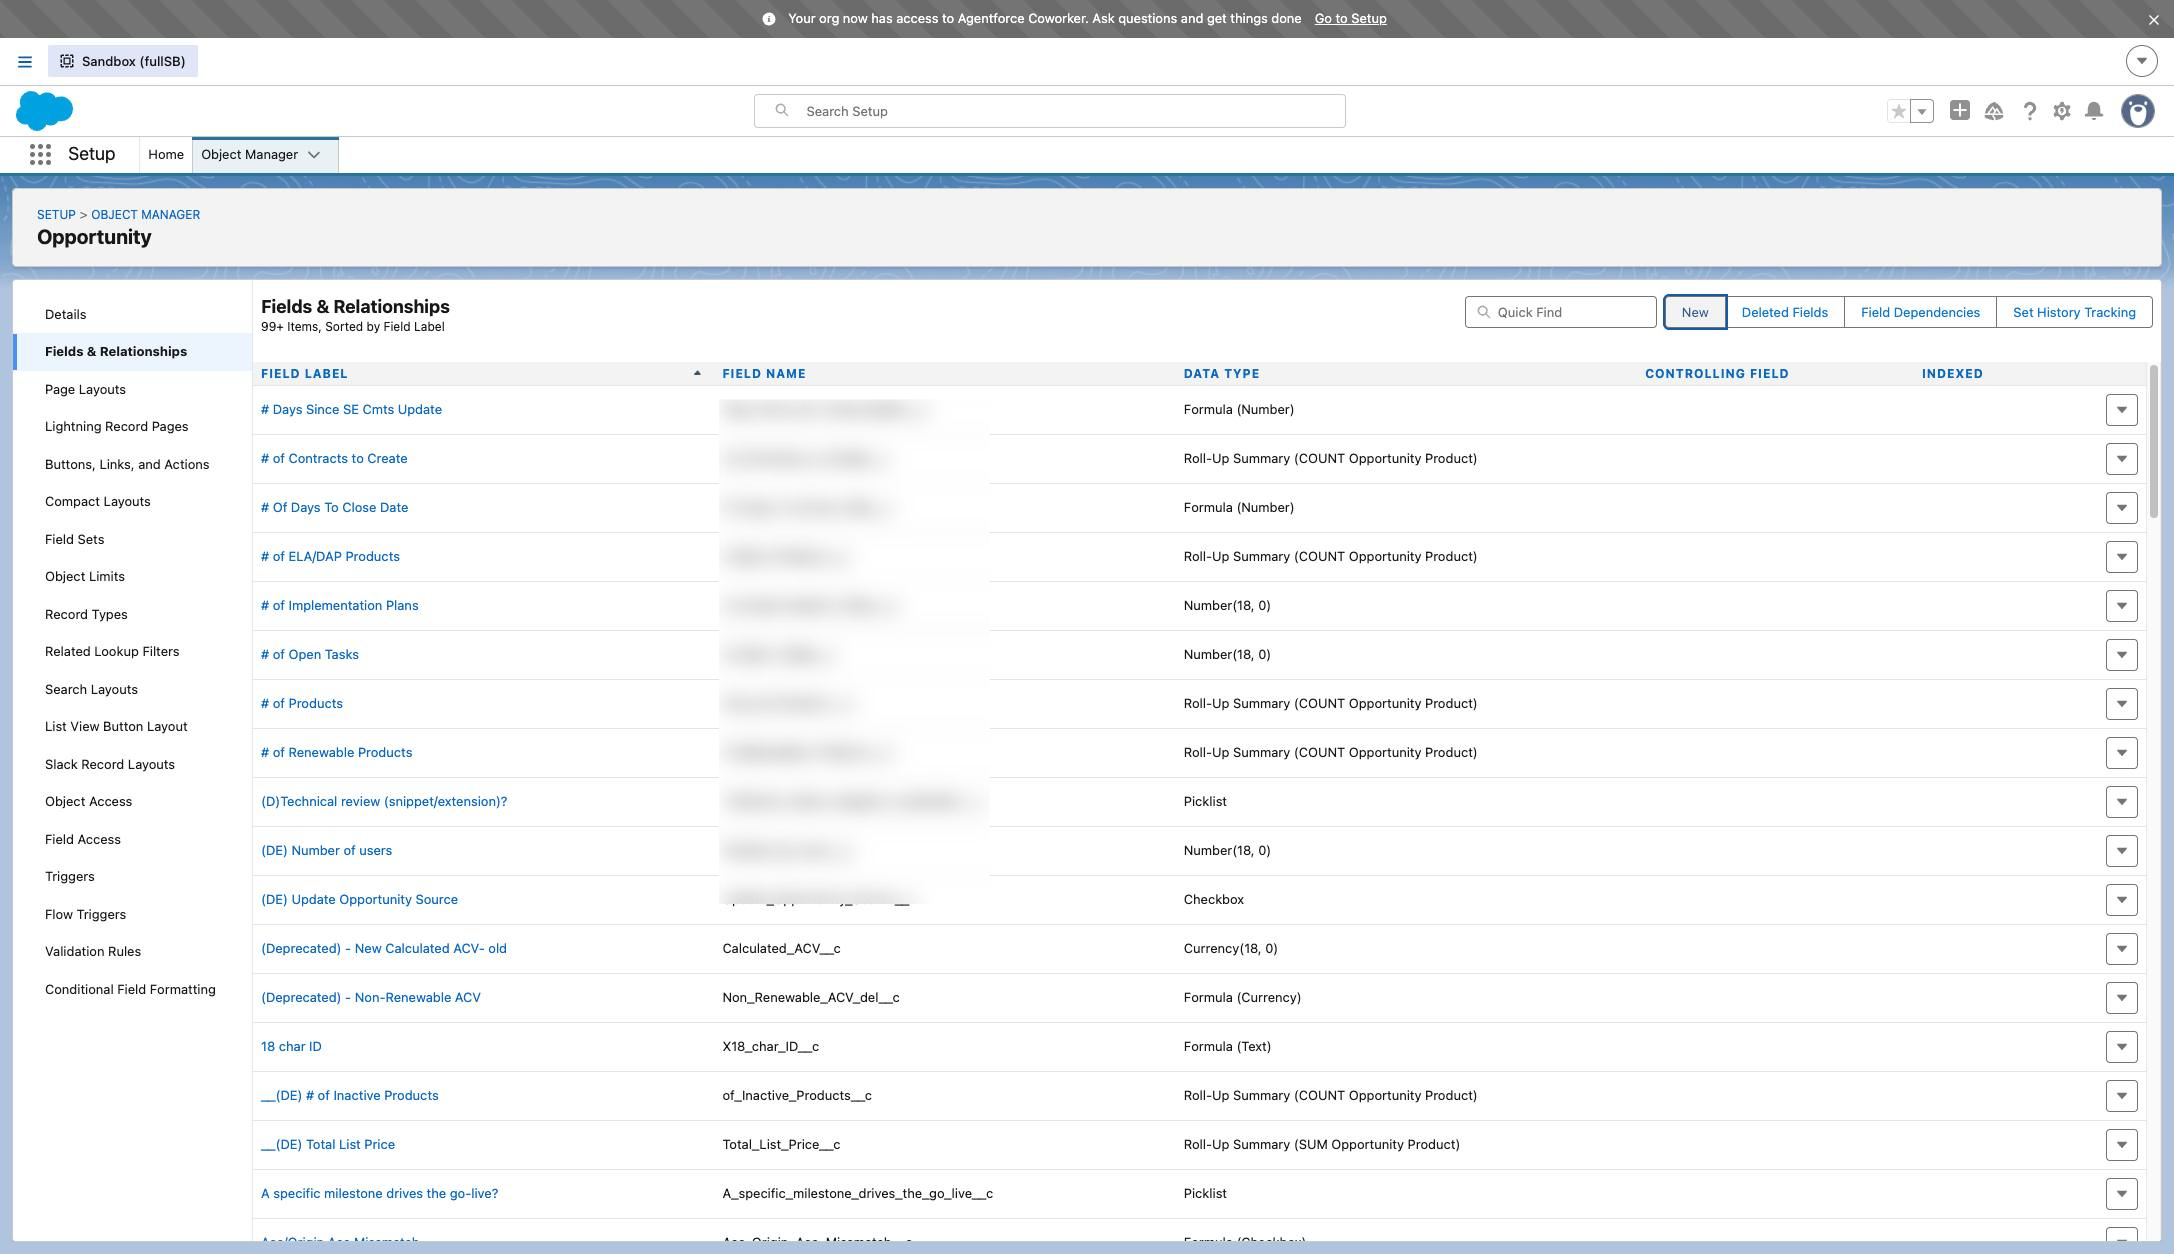The height and width of the screenshot is (1254, 2174).
Task: Open Triggers in the sidebar
Action: click(x=70, y=877)
